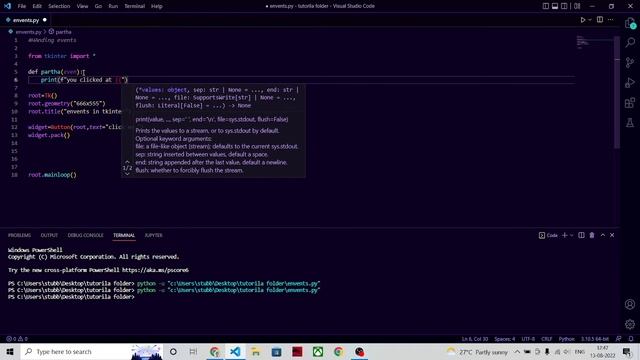The height and width of the screenshot is (360, 640).
Task: Open Customize Layout in title bar
Action: pos(577,6)
